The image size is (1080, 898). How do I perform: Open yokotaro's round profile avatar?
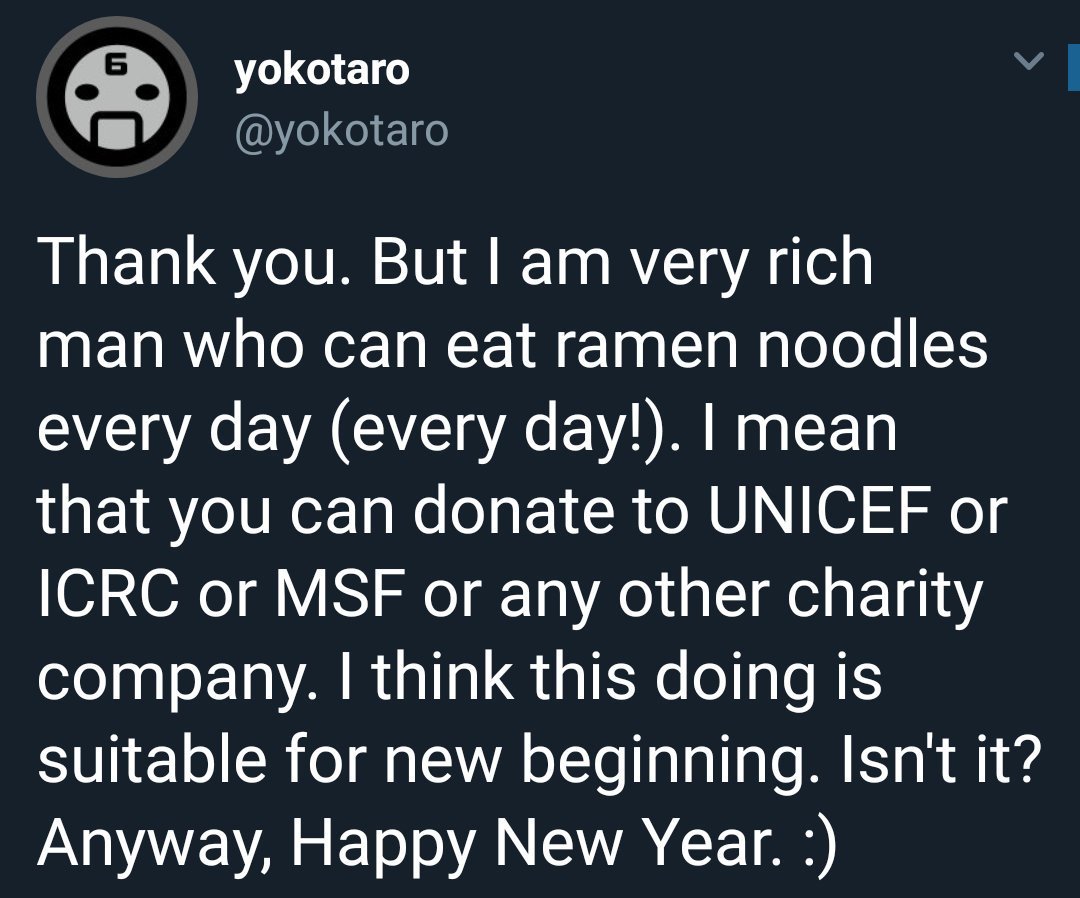(x=117, y=97)
